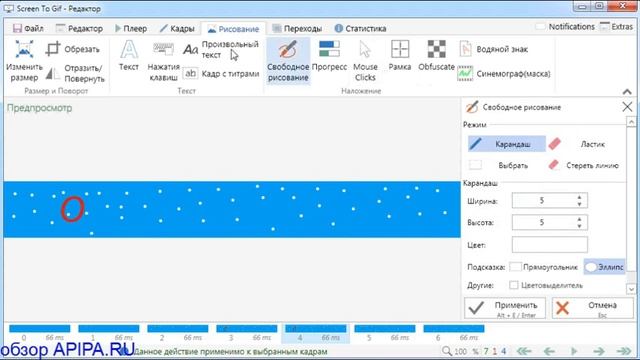Select the Obfuscate pixelate tool
640x360 pixels.
pyautogui.click(x=436, y=56)
